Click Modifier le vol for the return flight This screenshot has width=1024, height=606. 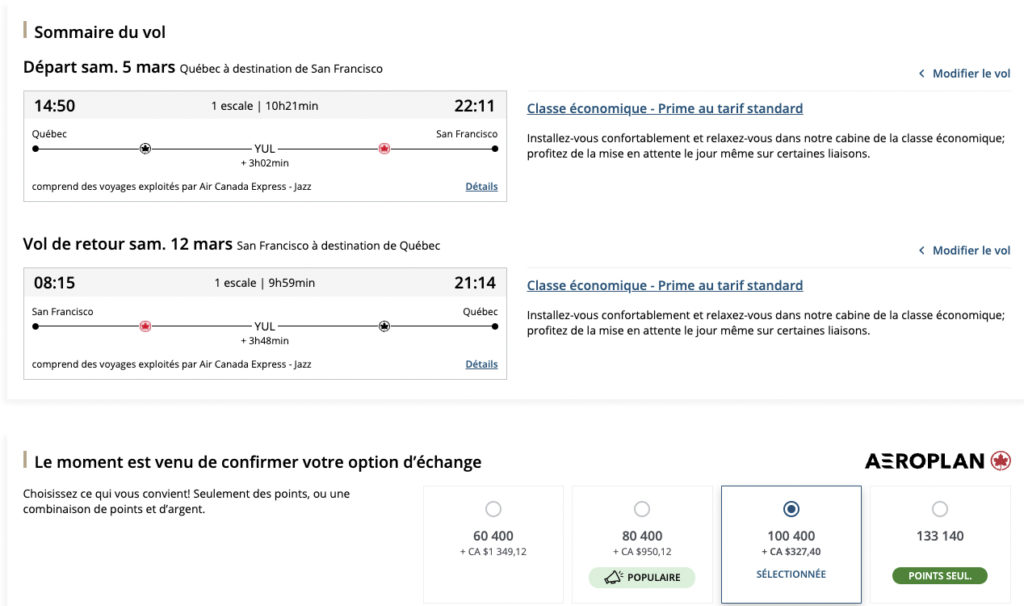coord(964,251)
